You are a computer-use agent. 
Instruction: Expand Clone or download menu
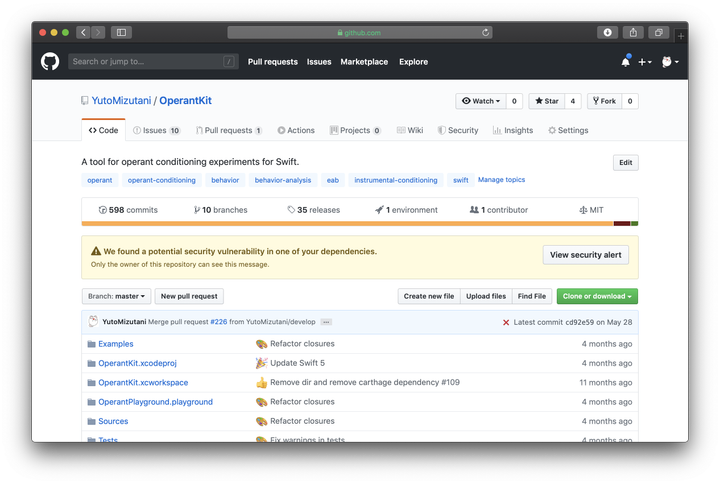click(x=597, y=296)
